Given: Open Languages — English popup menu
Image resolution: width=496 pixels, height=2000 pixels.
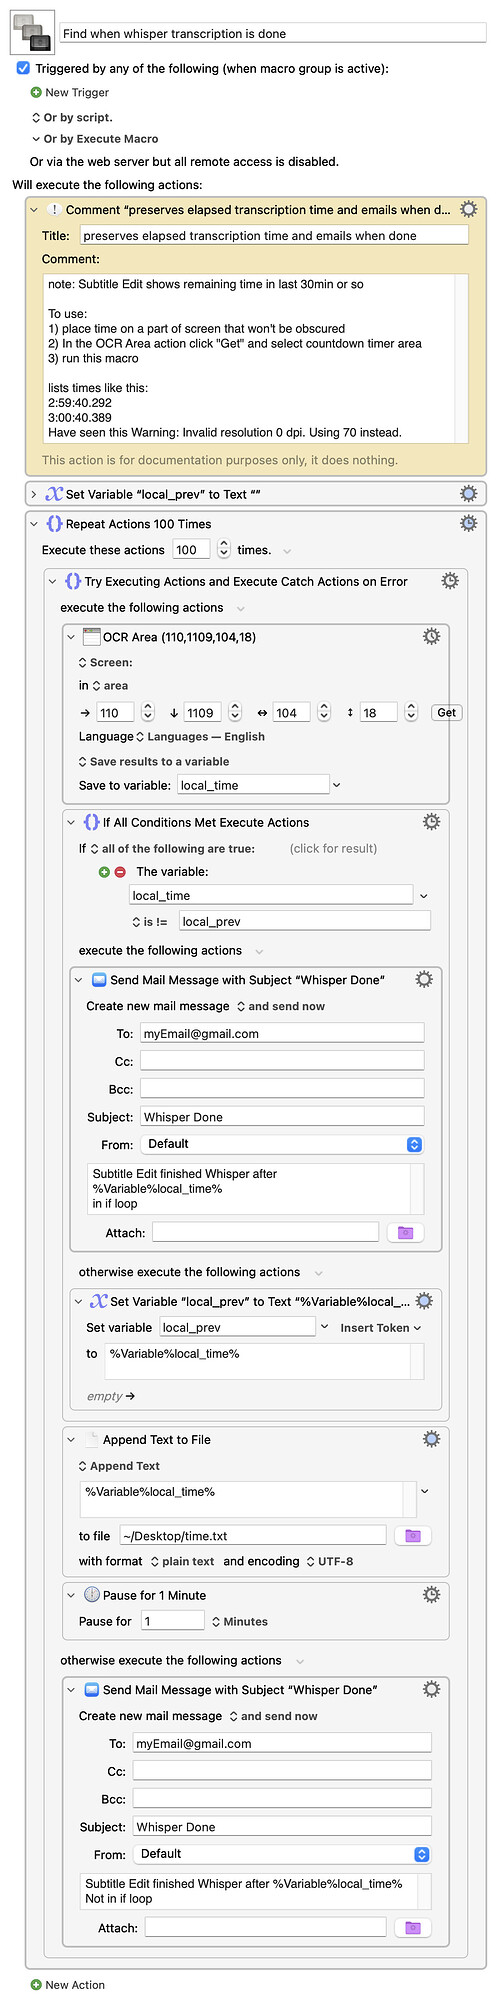Looking at the screenshot, I should click(200, 736).
